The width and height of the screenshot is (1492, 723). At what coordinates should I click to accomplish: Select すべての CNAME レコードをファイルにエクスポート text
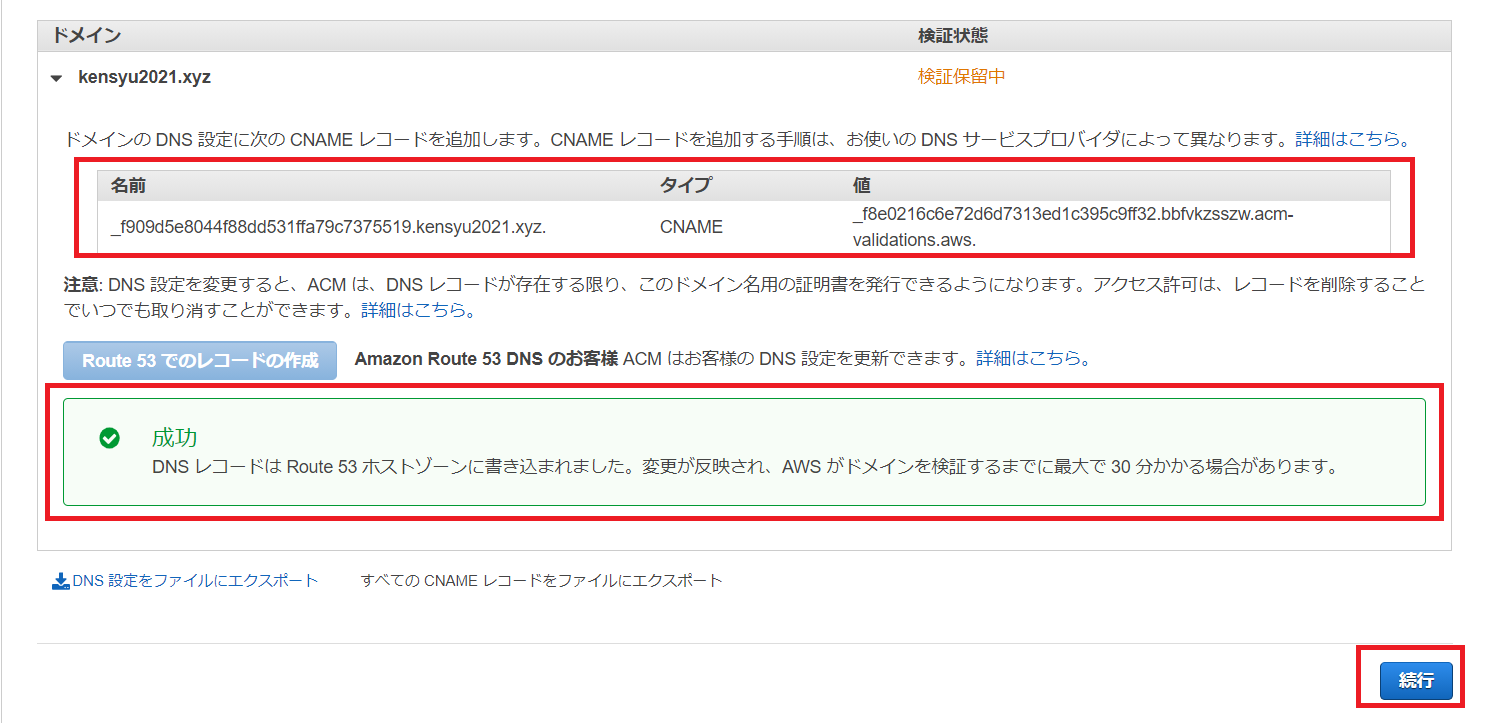click(541, 580)
